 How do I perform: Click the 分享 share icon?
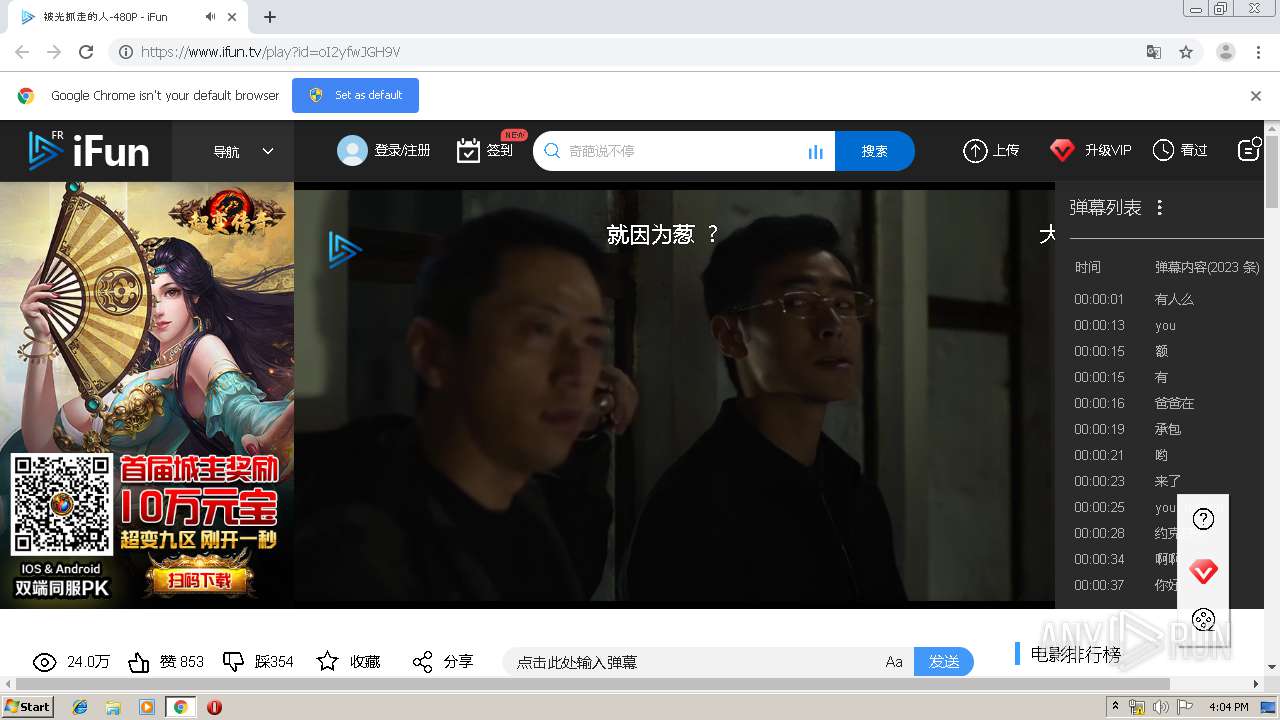tap(422, 662)
